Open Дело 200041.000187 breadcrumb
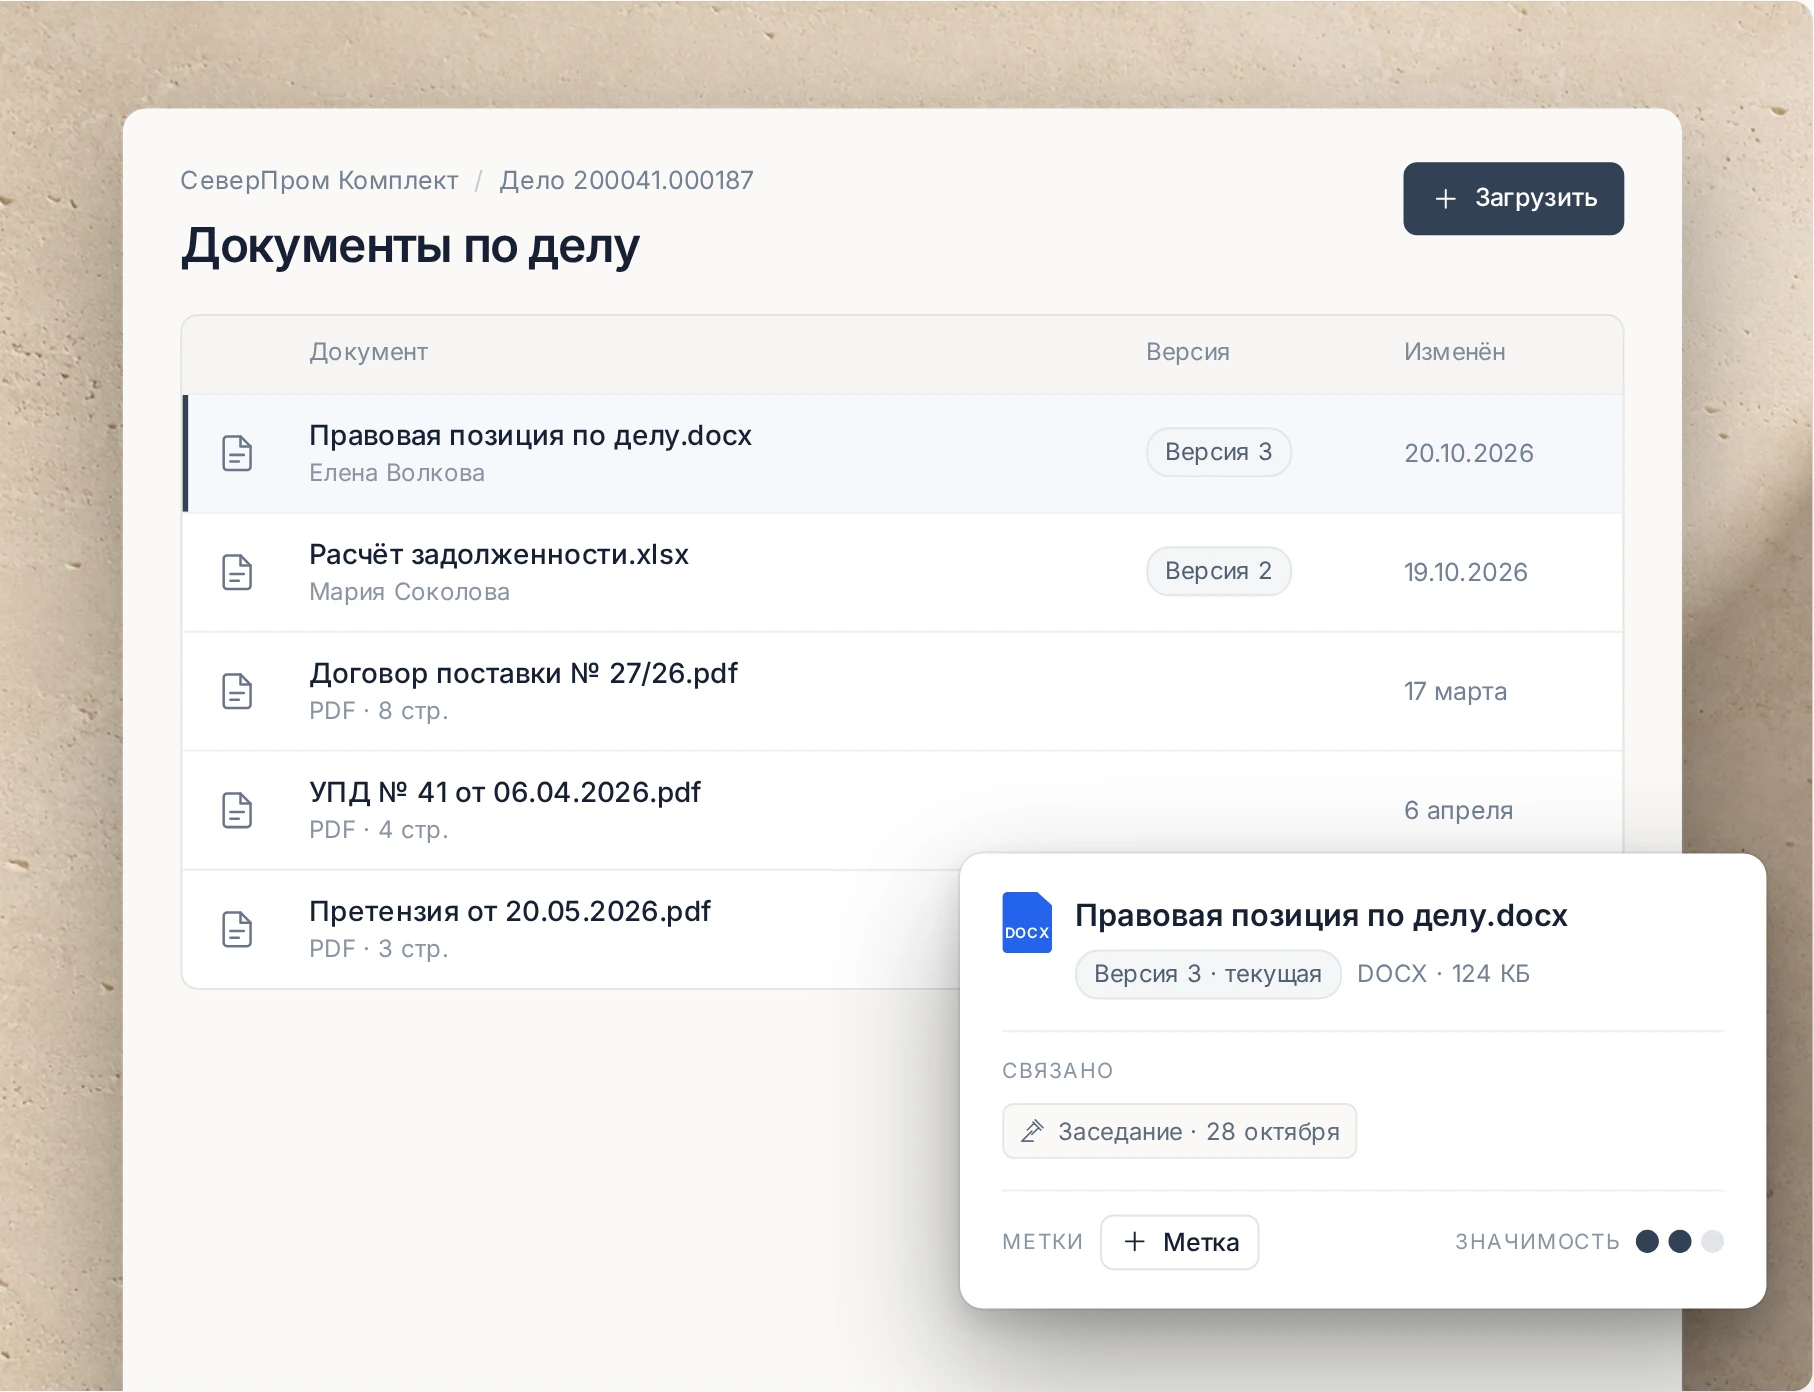The width and height of the screenshot is (1814, 1392). (626, 181)
